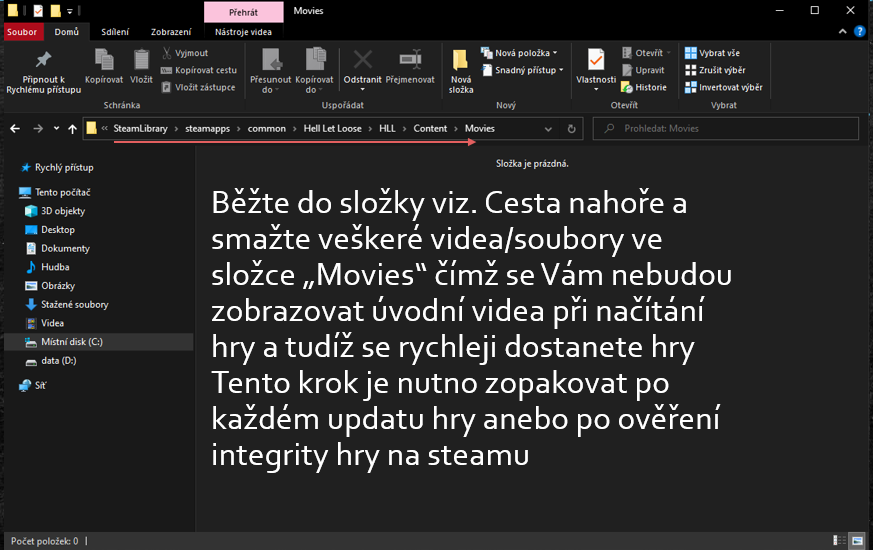Viewport: 873px width, 550px height.
Task: Open the Soubor menu tab
Action: point(22,32)
